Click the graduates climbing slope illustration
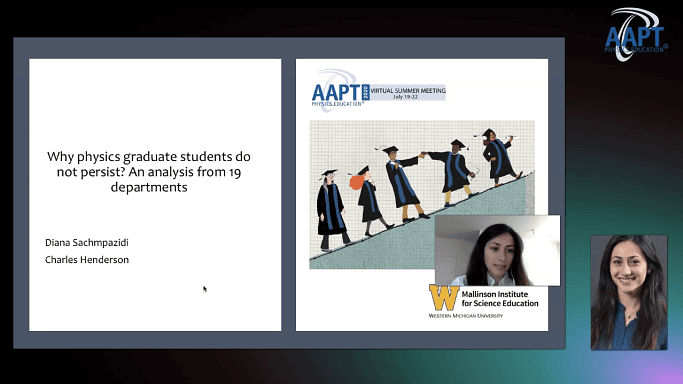683x384 pixels. (422, 195)
